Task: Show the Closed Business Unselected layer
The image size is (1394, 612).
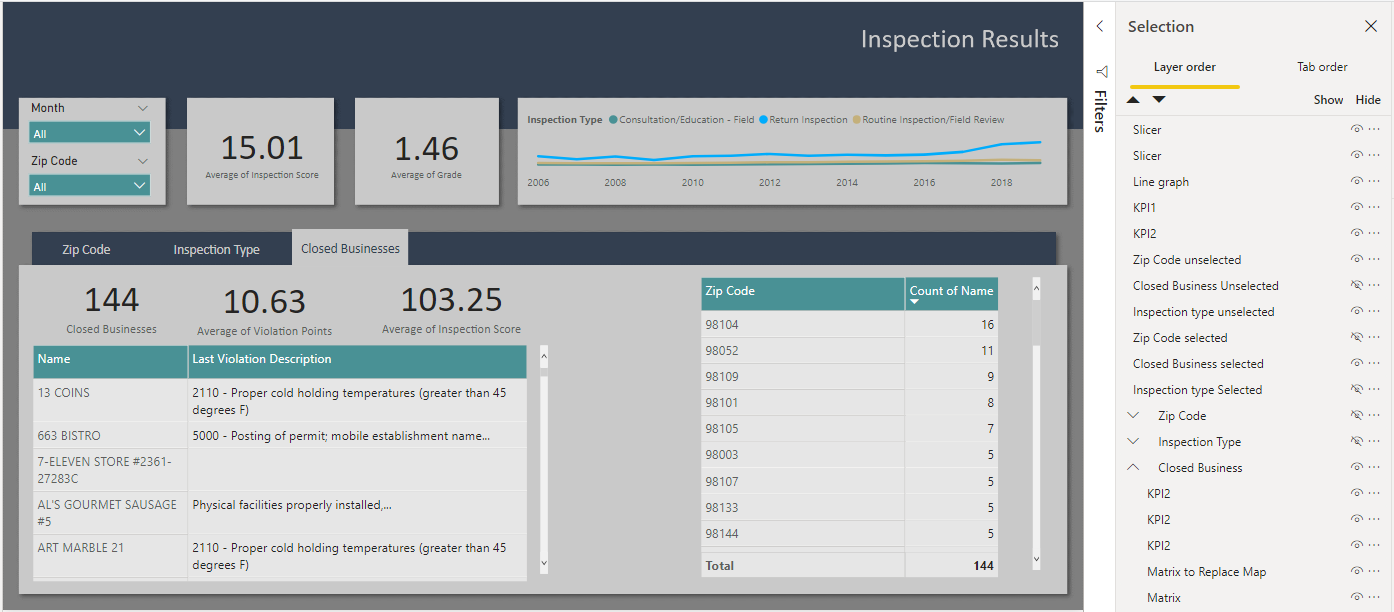Action: coord(1355,285)
